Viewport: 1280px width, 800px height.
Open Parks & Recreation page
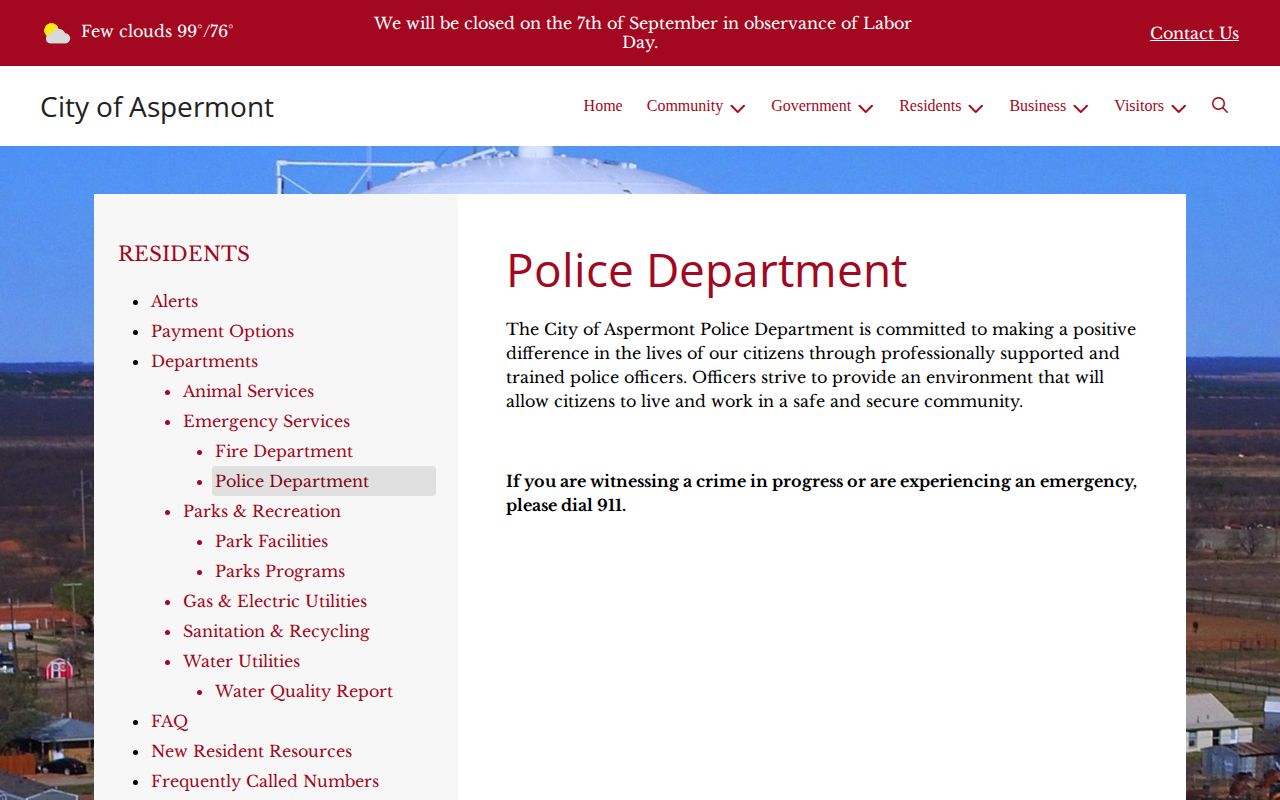[x=262, y=511]
